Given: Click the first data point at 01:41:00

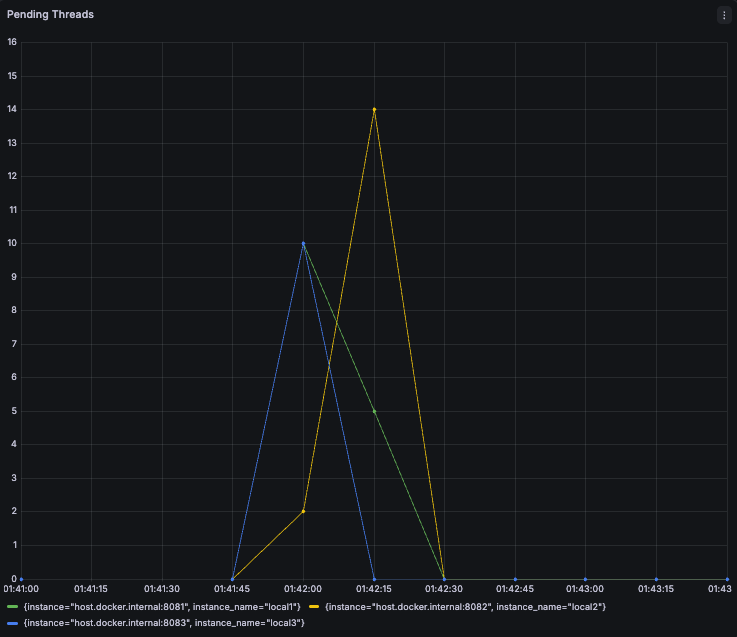Looking at the screenshot, I should (x=21, y=579).
